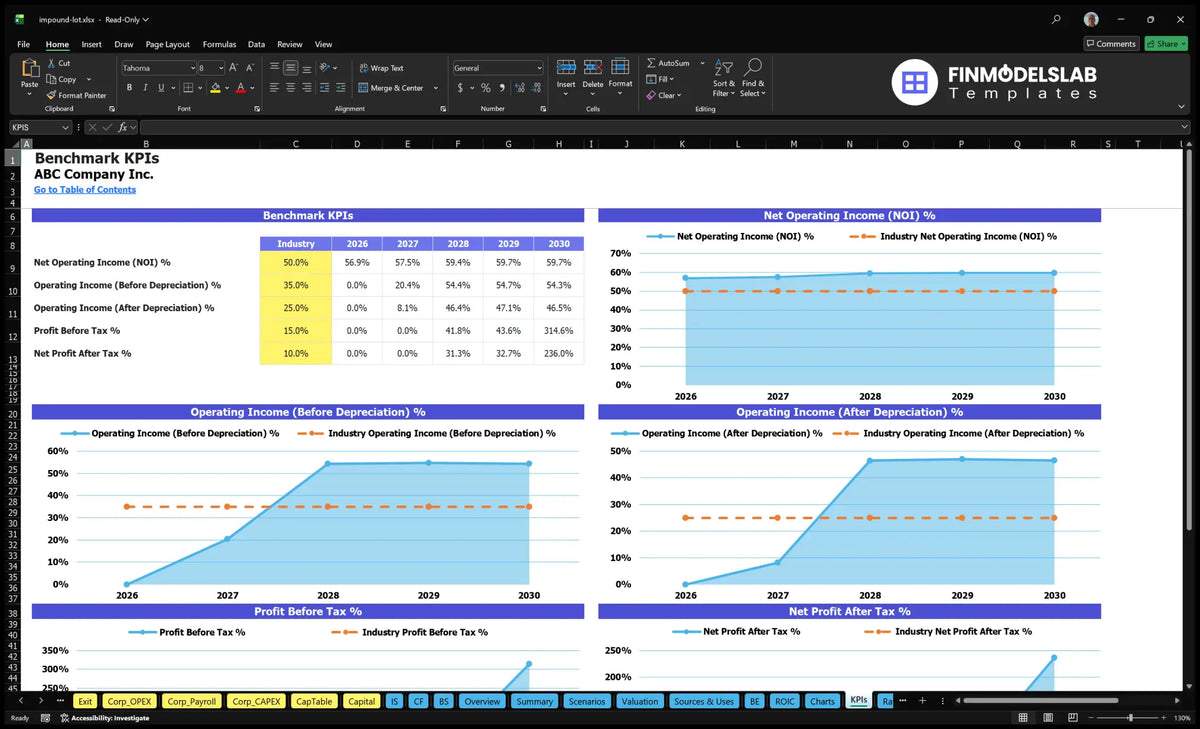1200x729 pixels.
Task: Click the Sort & Filter icon
Action: click(x=724, y=67)
